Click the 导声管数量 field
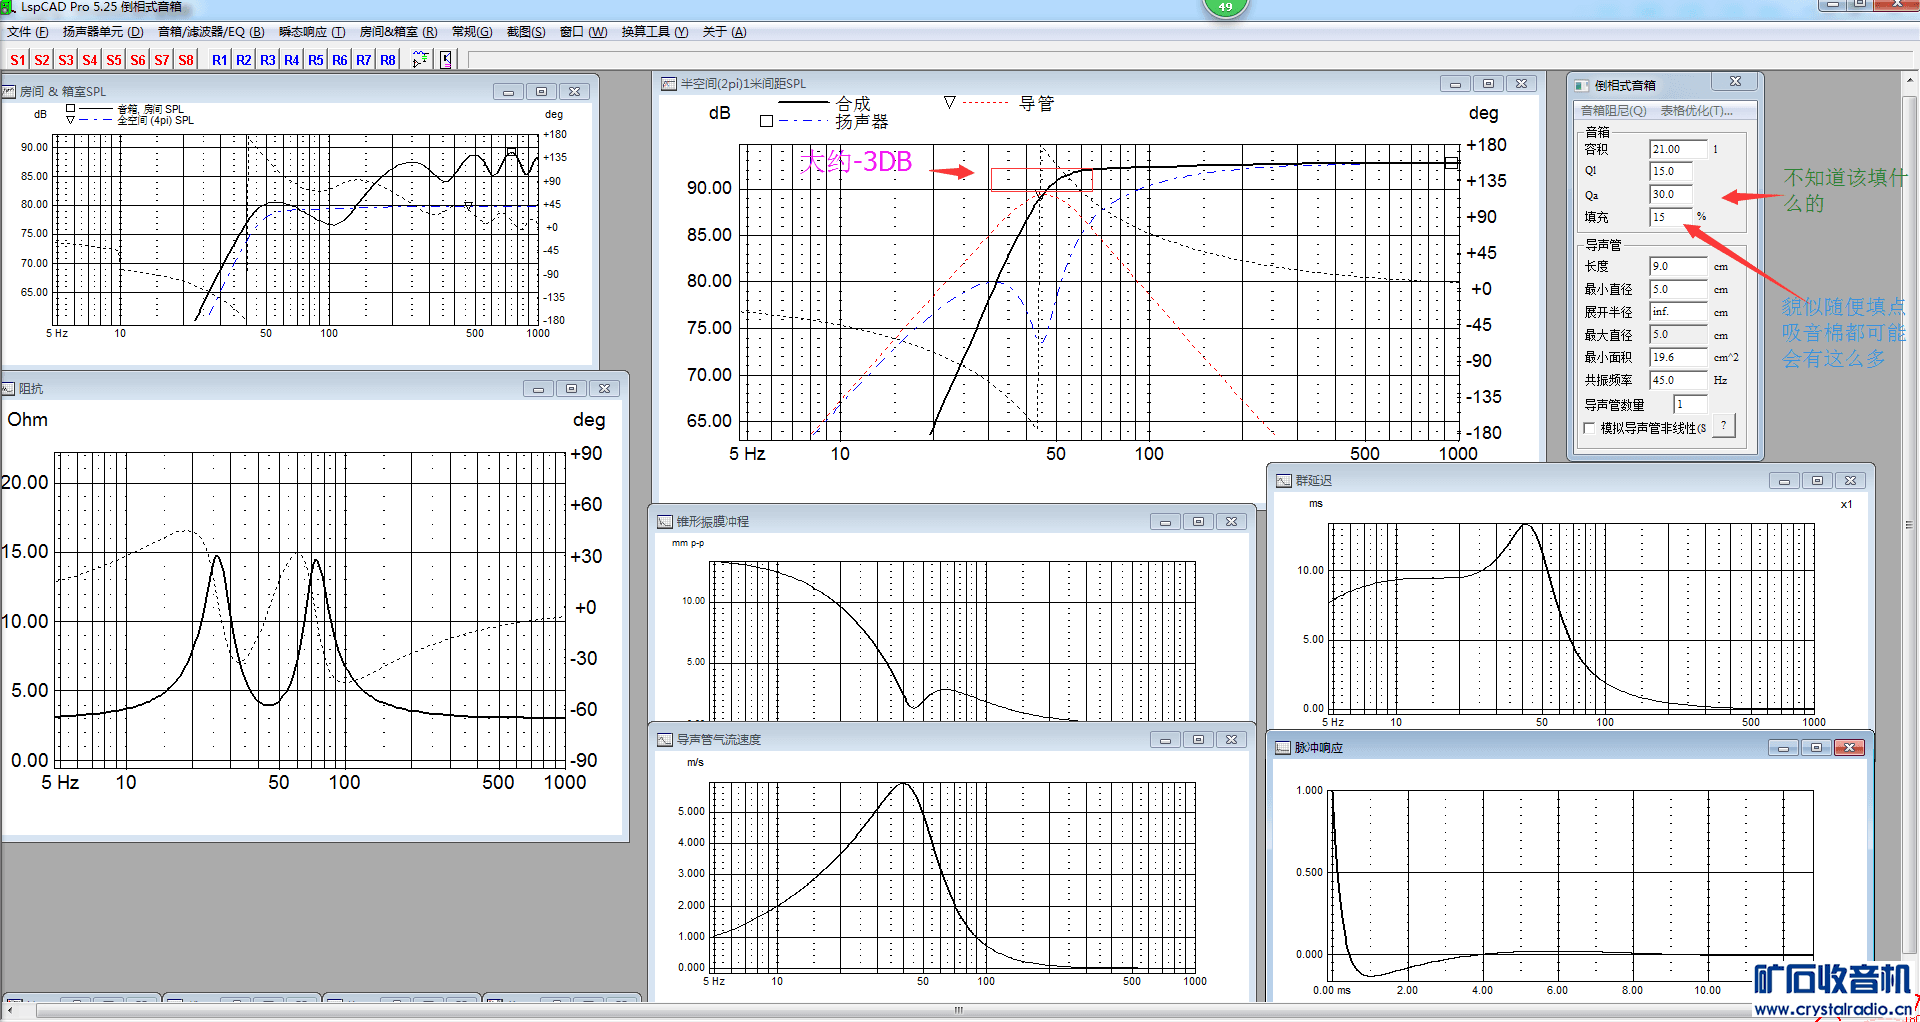 click(1690, 404)
